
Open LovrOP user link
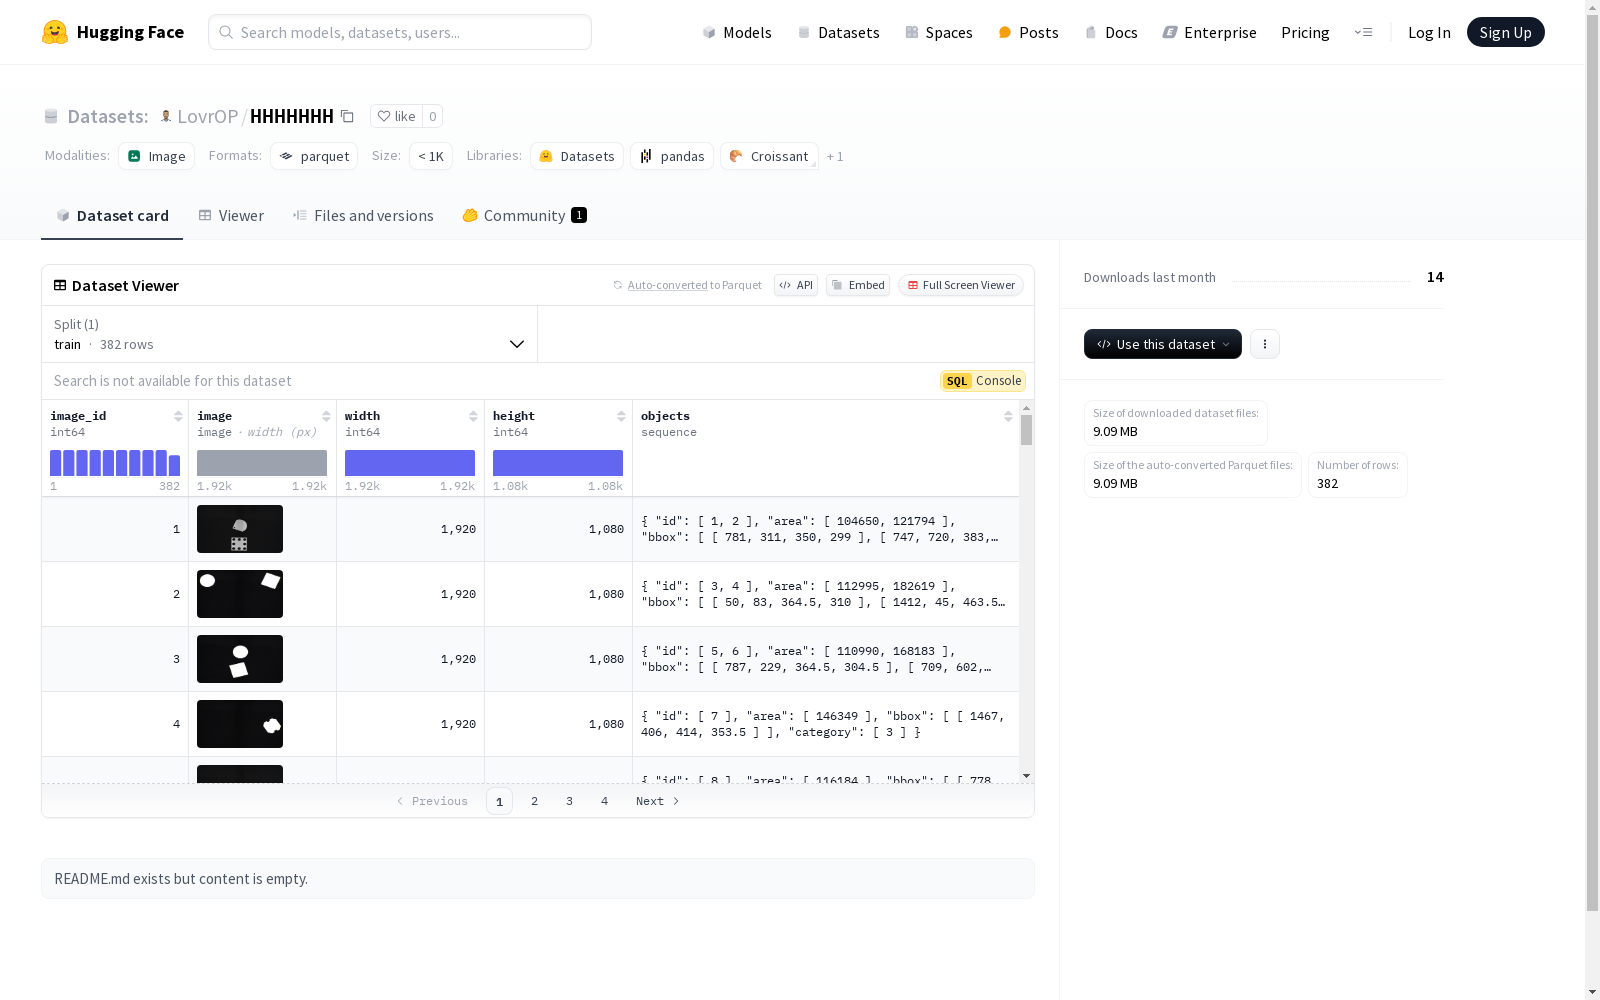(208, 116)
